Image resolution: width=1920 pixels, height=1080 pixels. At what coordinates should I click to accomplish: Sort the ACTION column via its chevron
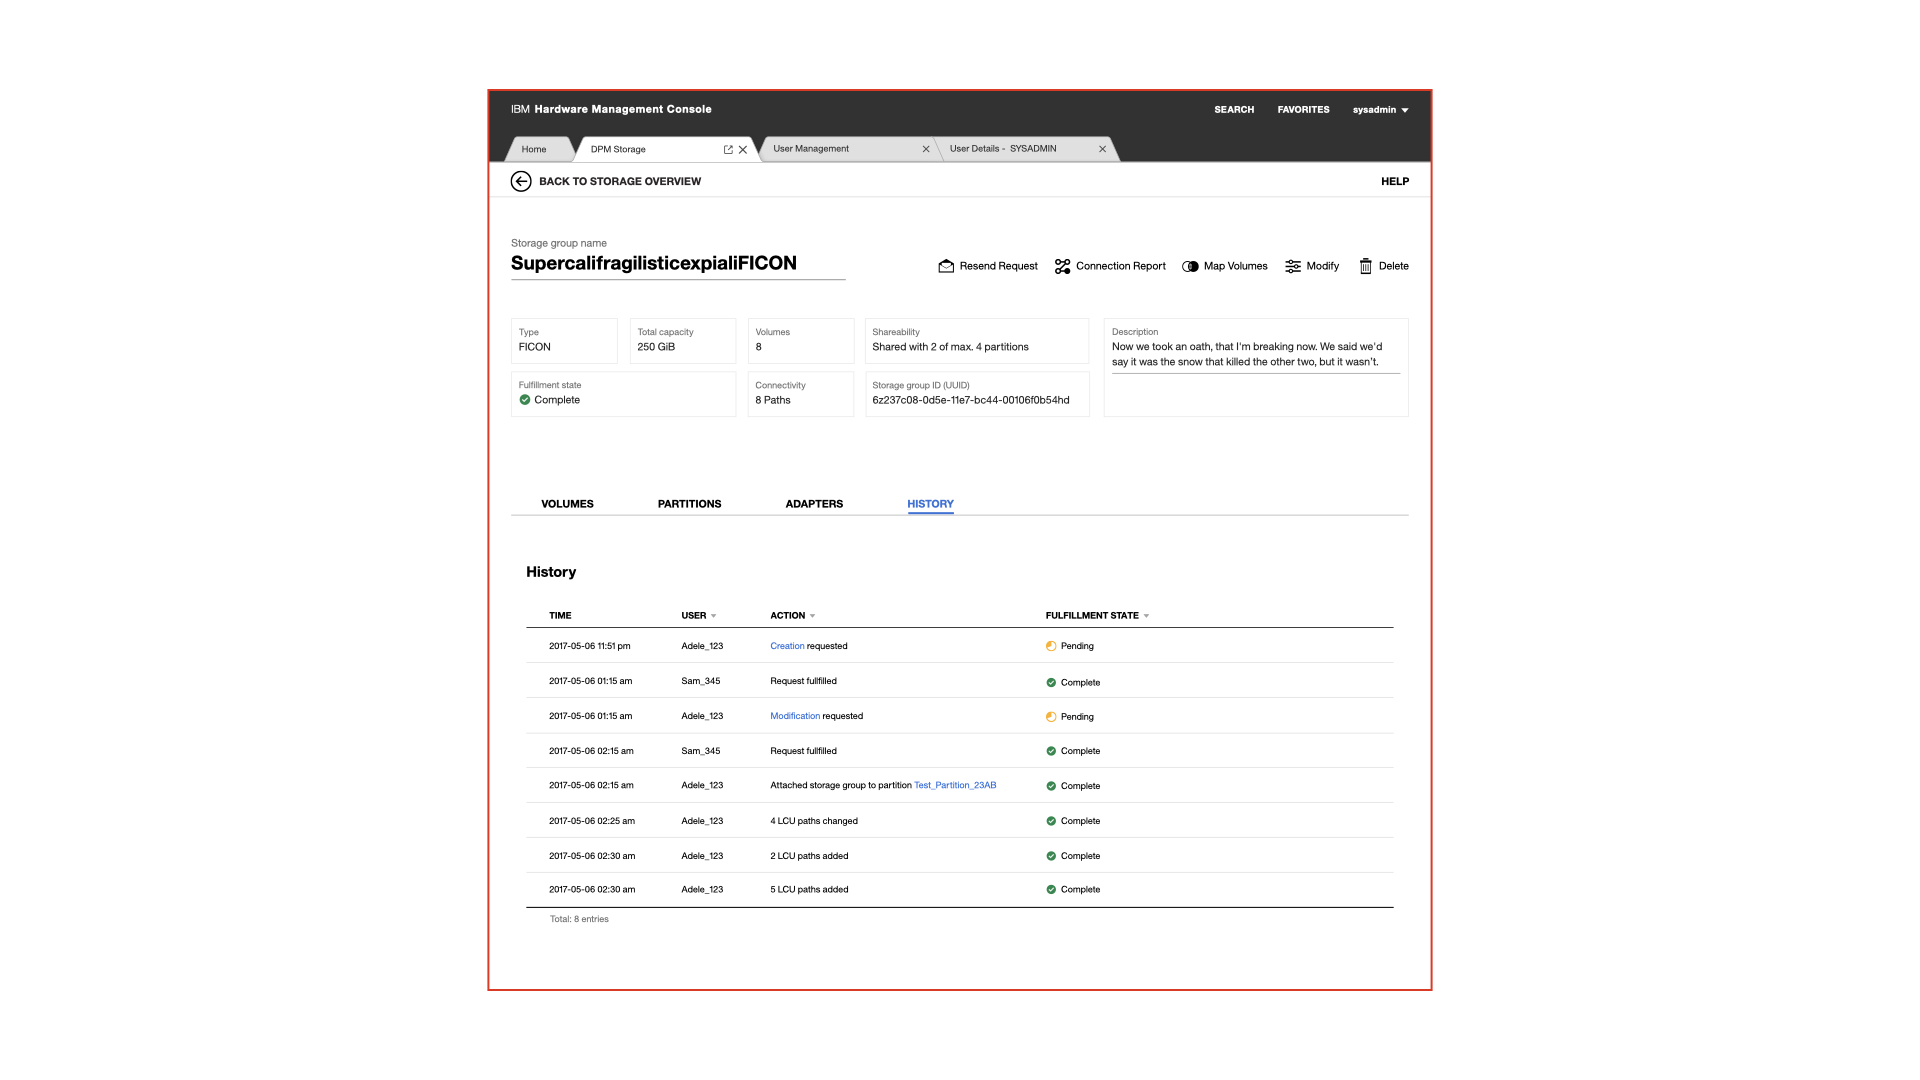[x=811, y=616]
